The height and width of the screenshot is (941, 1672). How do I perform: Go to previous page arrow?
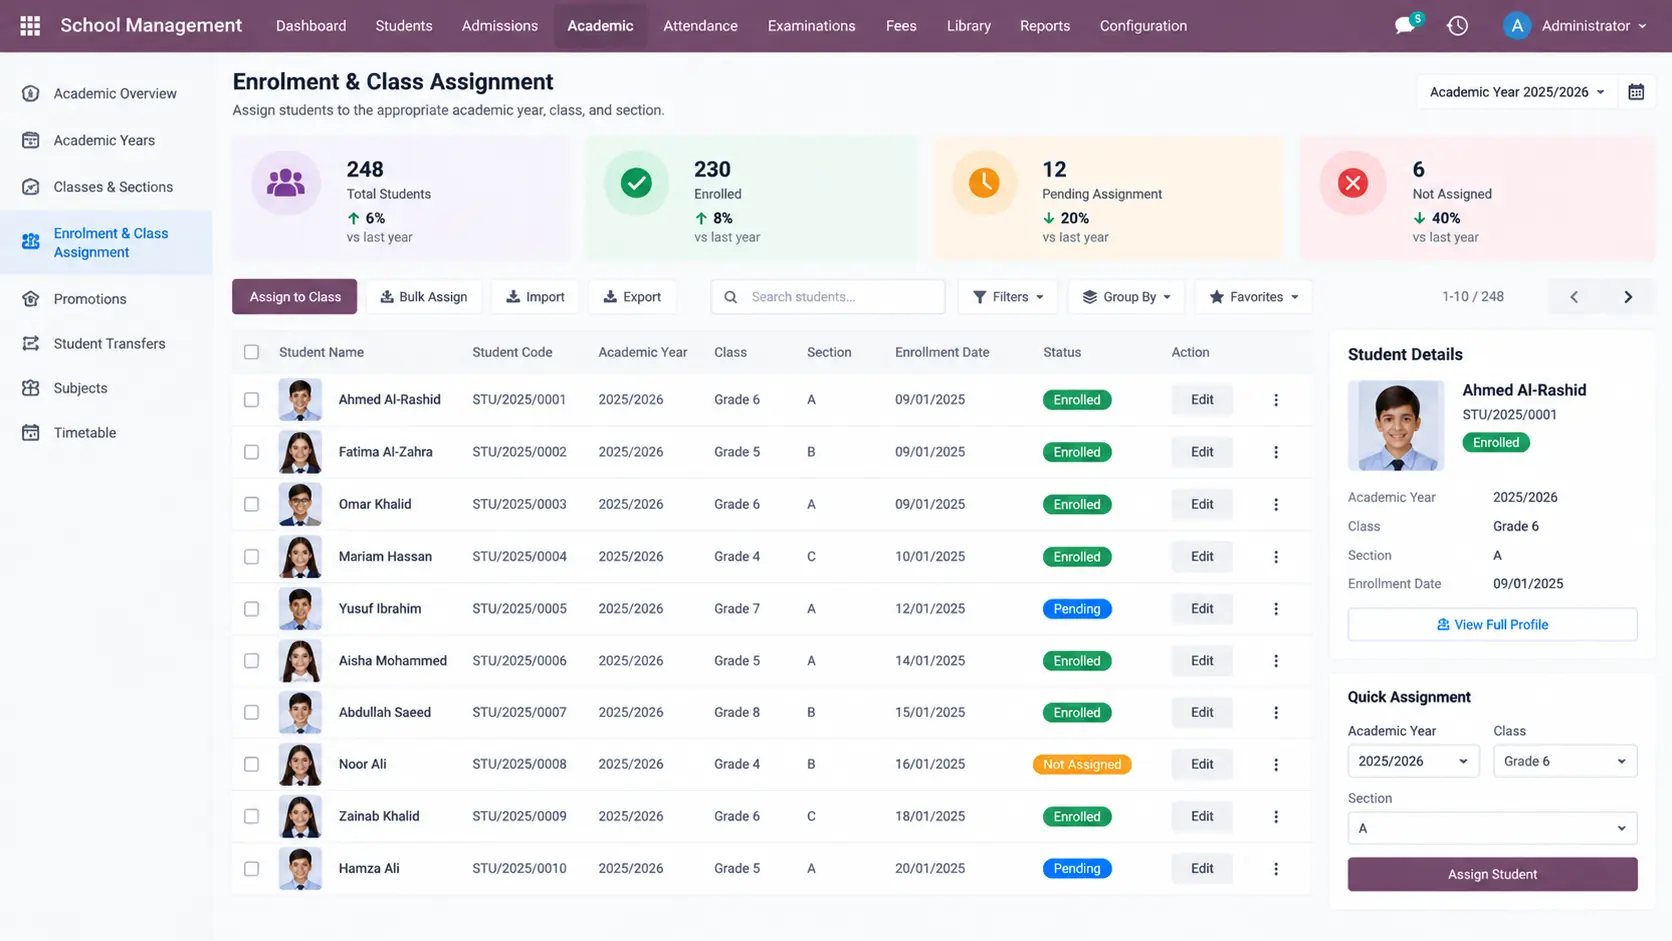coord(1574,297)
